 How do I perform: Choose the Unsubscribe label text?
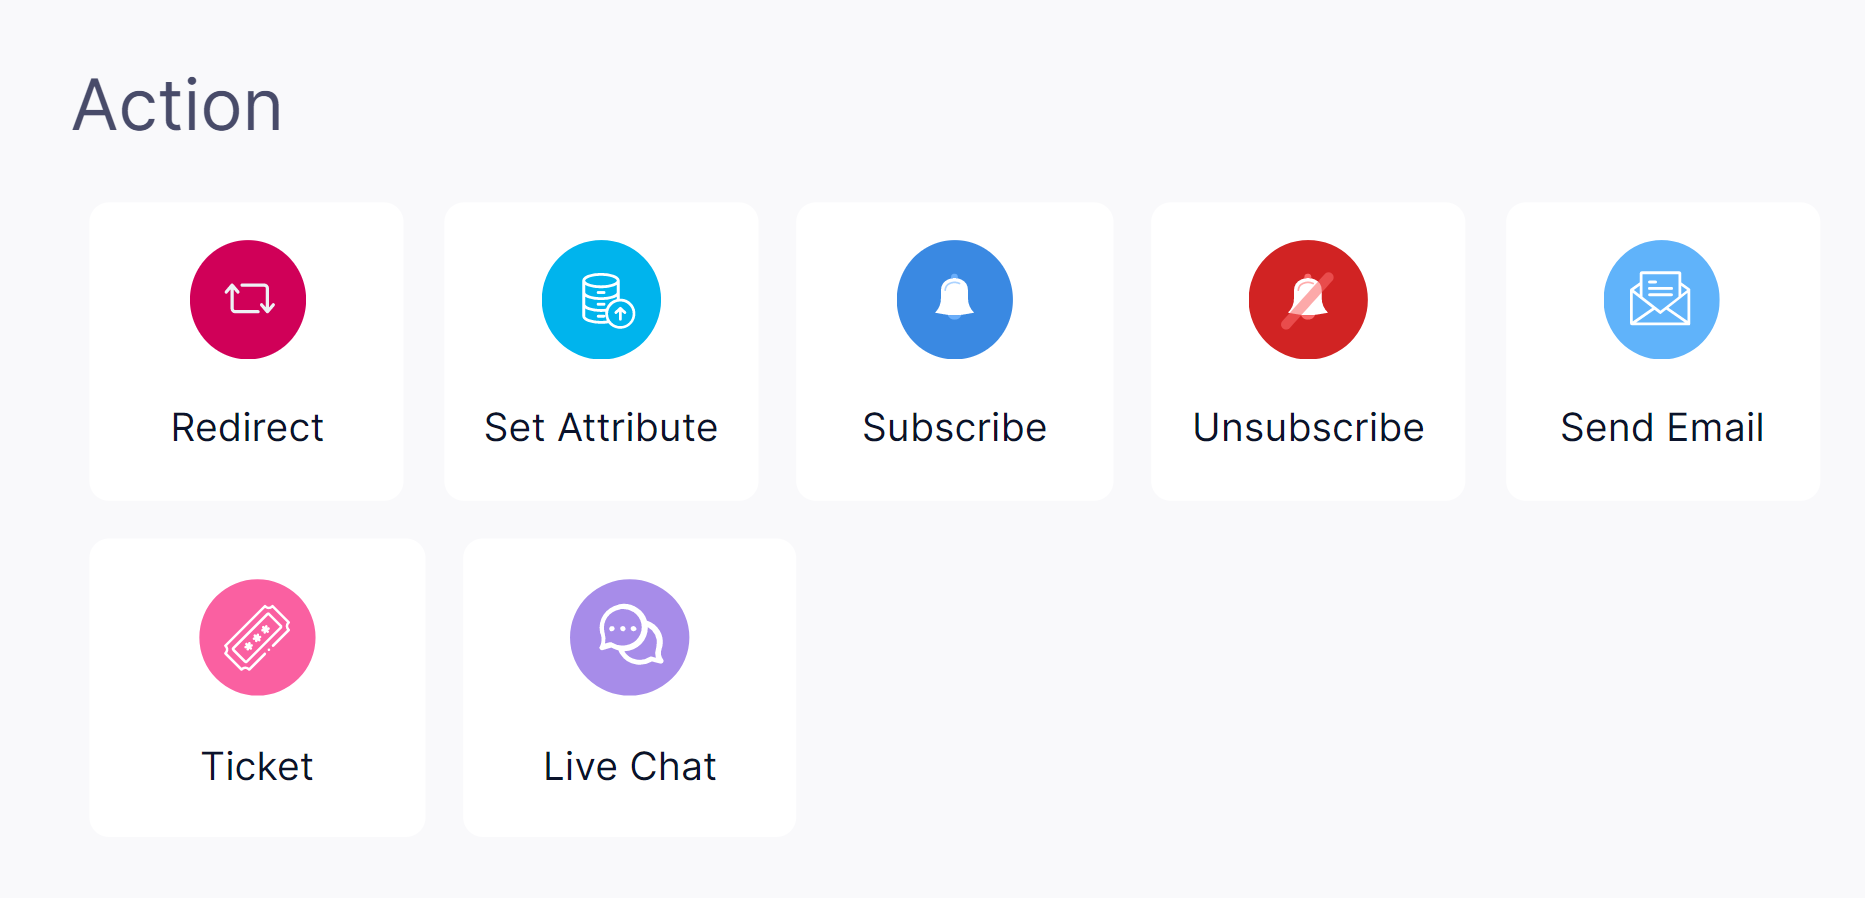[1308, 428]
